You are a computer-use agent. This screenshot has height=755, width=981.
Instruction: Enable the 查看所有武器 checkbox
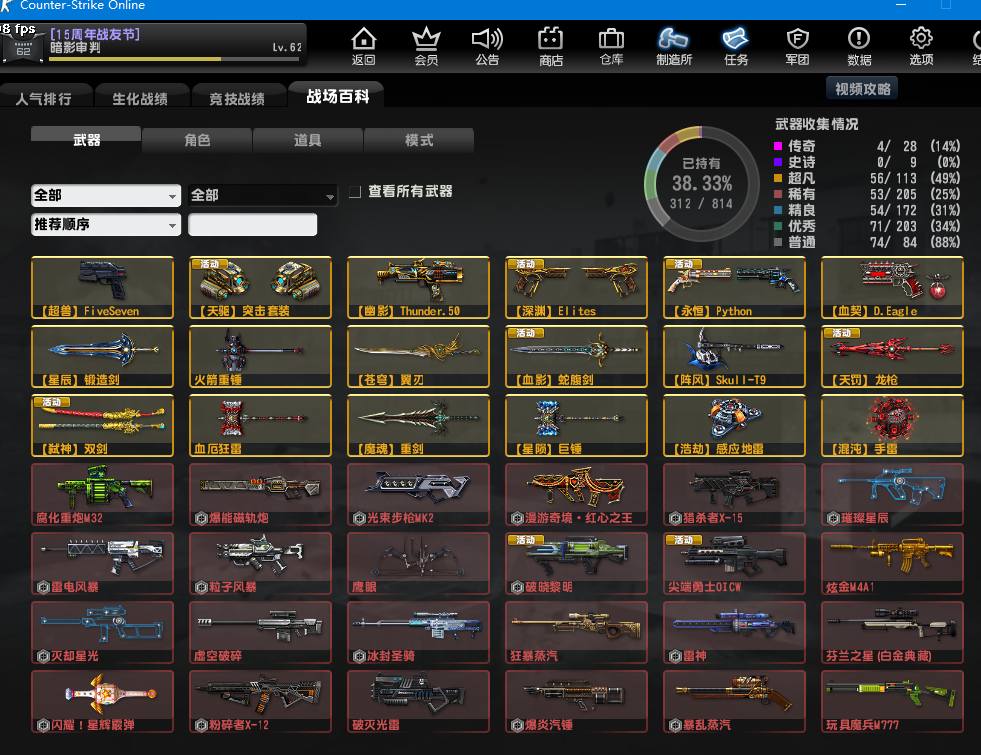(355, 191)
